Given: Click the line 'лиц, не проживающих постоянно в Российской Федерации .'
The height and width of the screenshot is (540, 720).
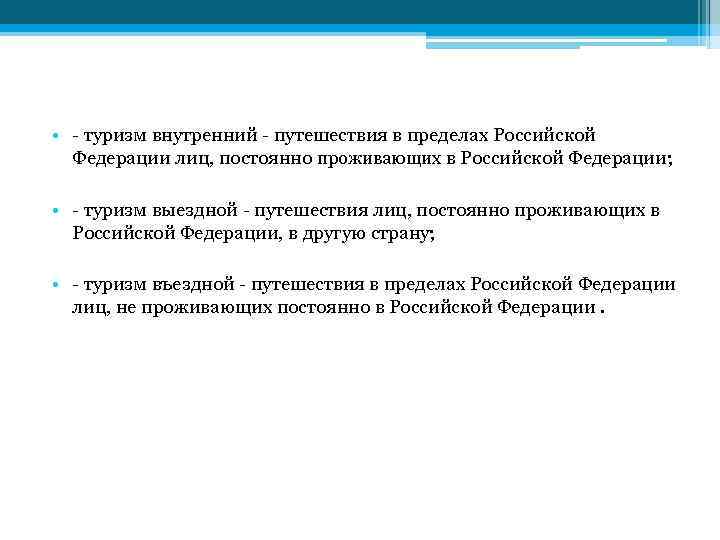Looking at the screenshot, I should [x=338, y=307].
